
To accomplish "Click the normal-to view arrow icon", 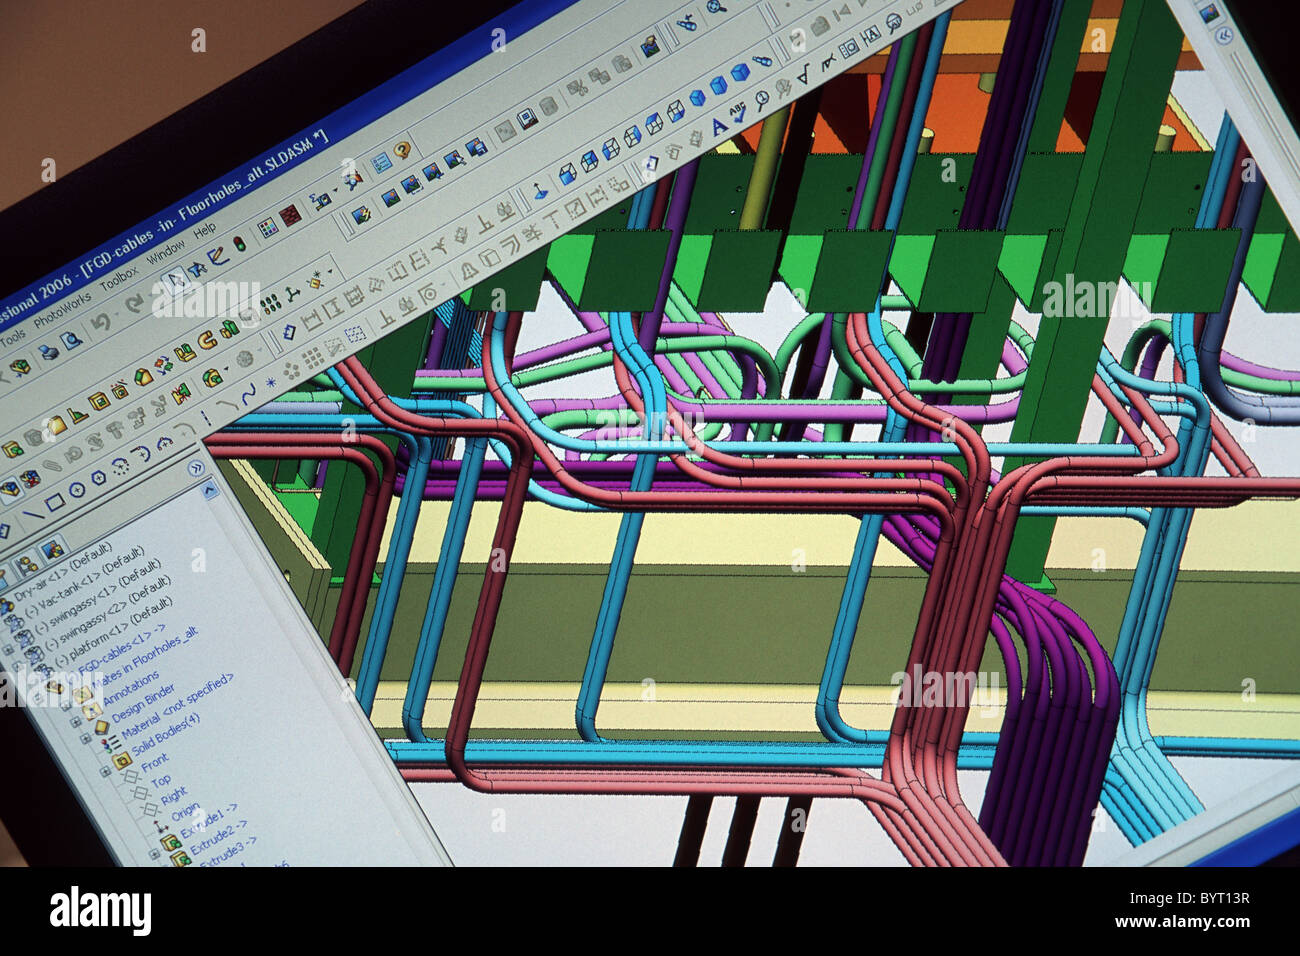I will [541, 190].
